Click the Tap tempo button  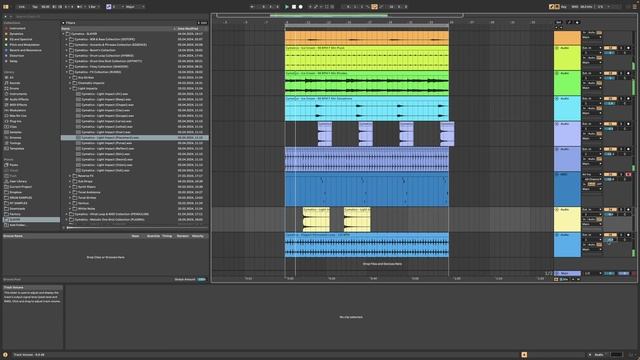(35, 7)
